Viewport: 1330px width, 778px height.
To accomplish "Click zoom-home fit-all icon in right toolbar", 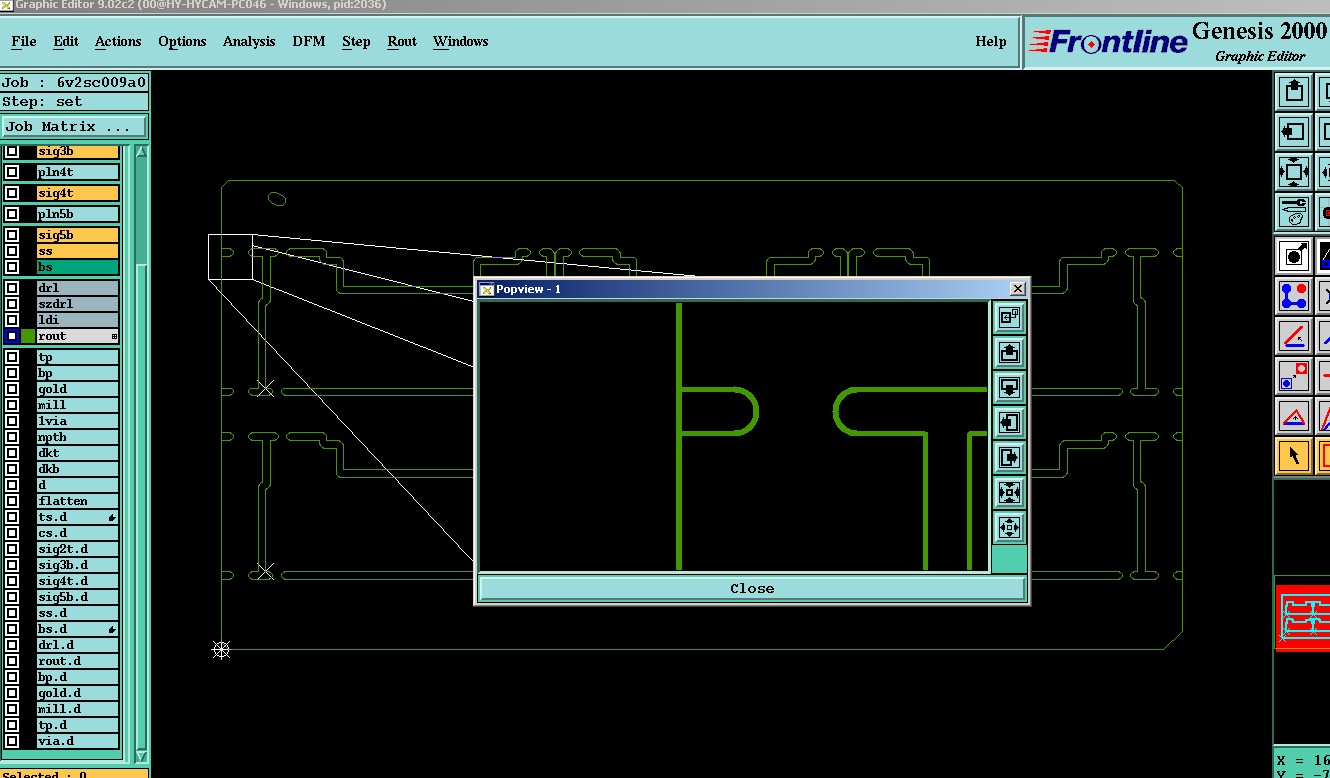I will (1294, 171).
